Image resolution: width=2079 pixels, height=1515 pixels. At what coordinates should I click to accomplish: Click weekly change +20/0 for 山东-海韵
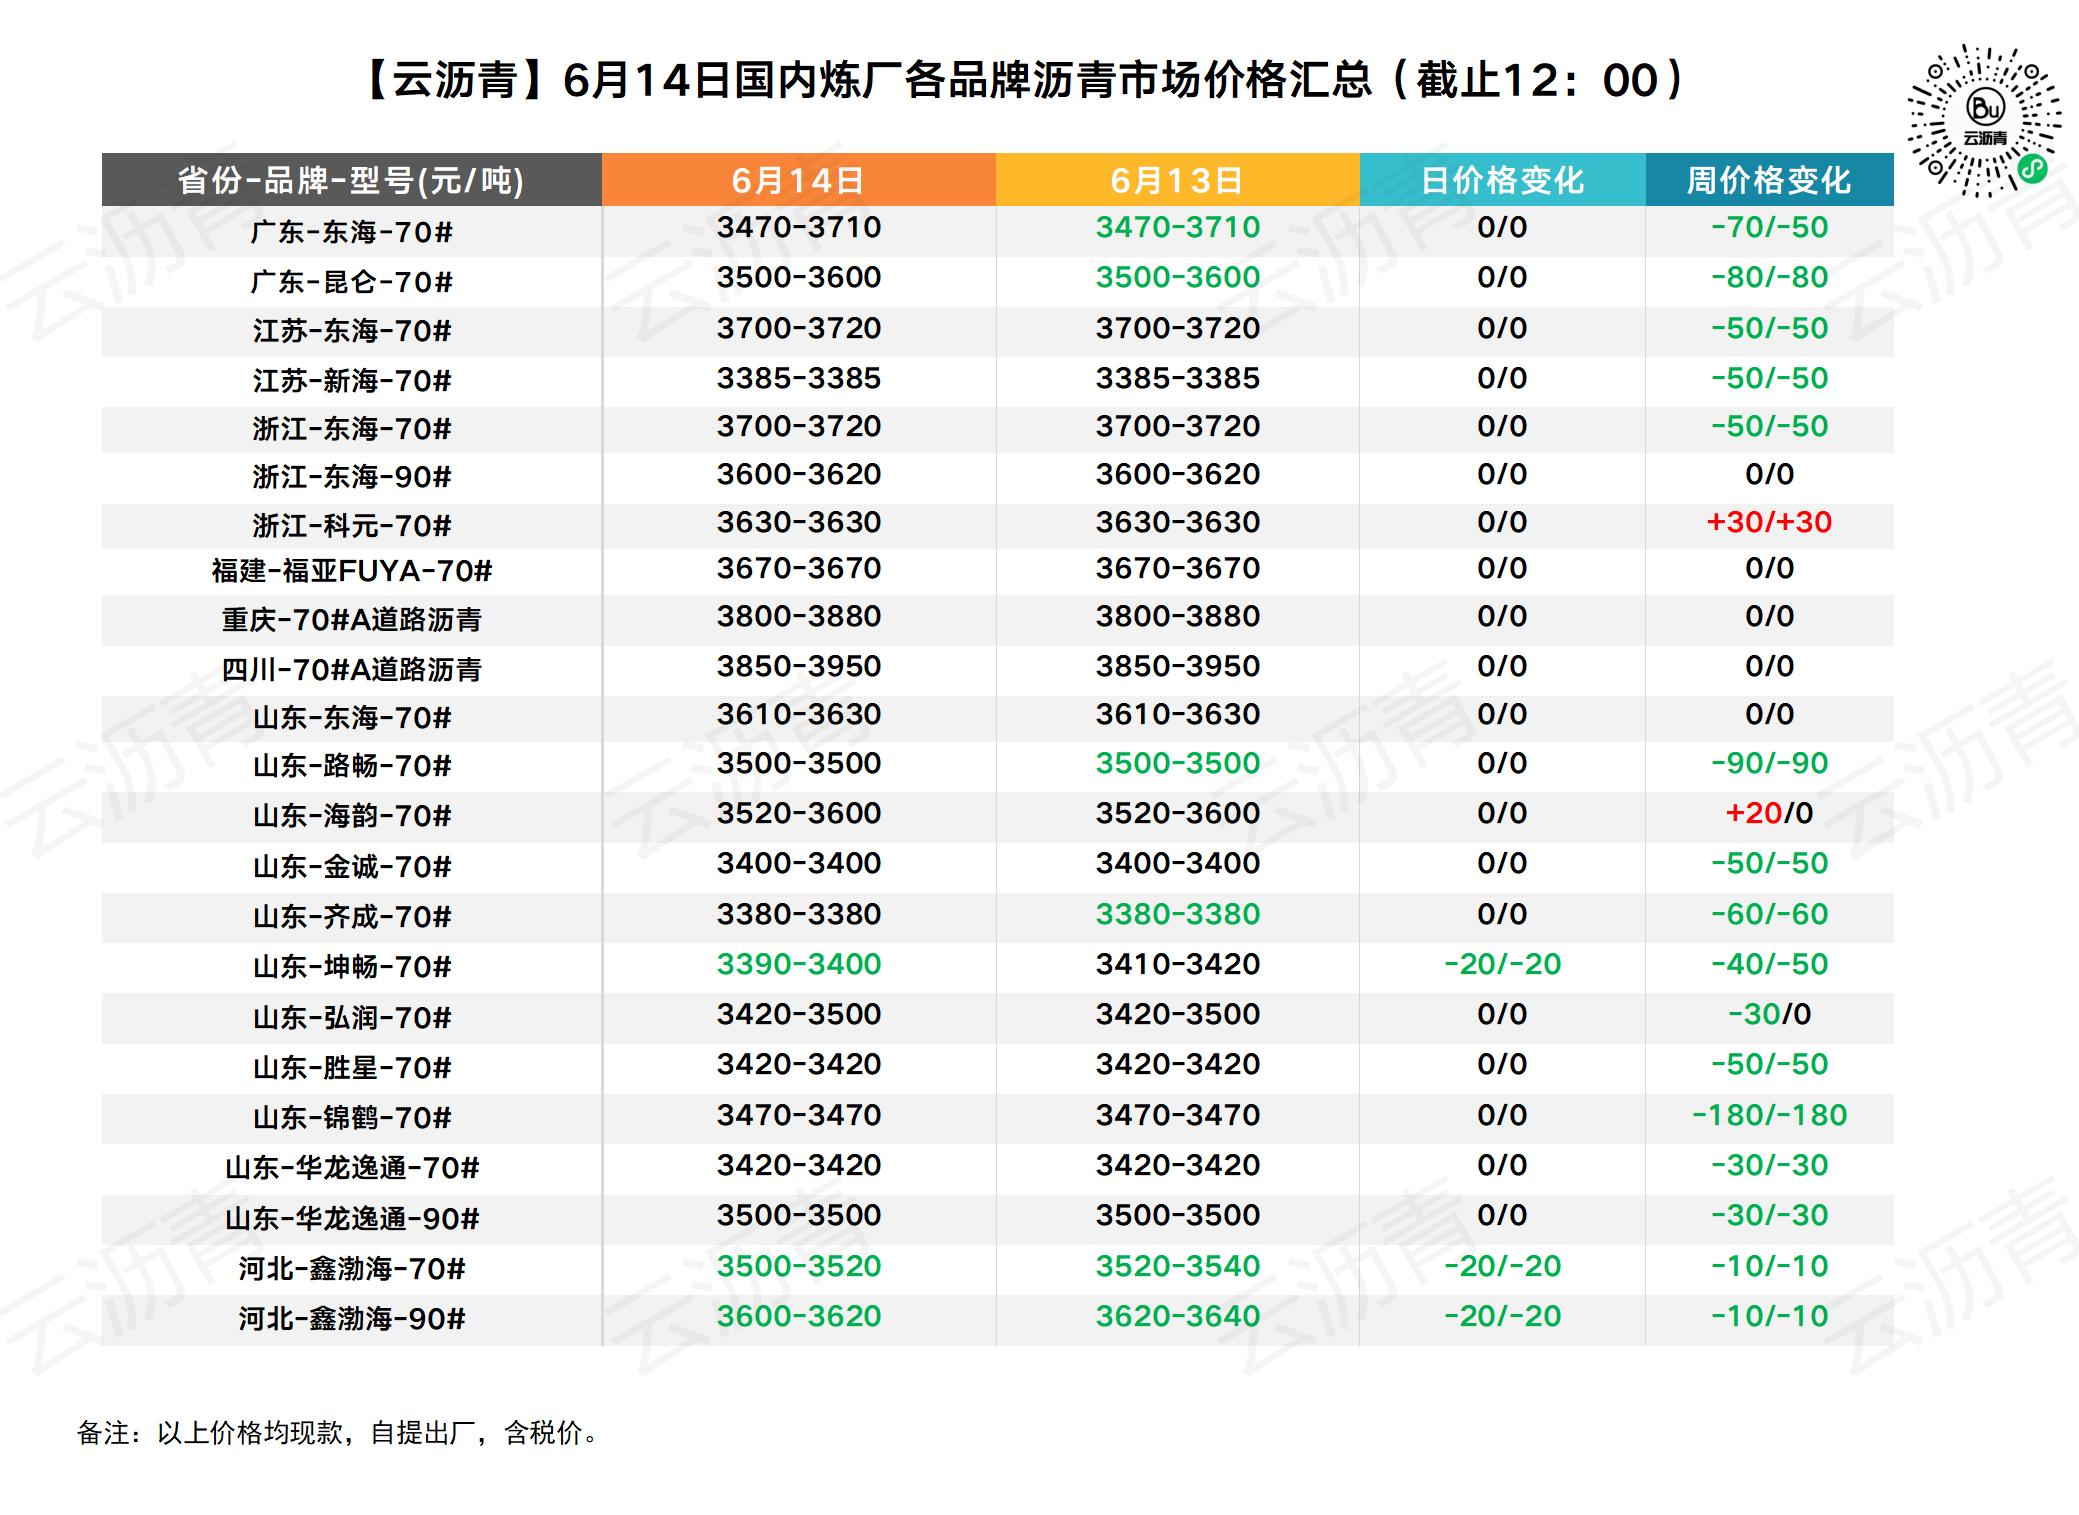coord(1769,813)
